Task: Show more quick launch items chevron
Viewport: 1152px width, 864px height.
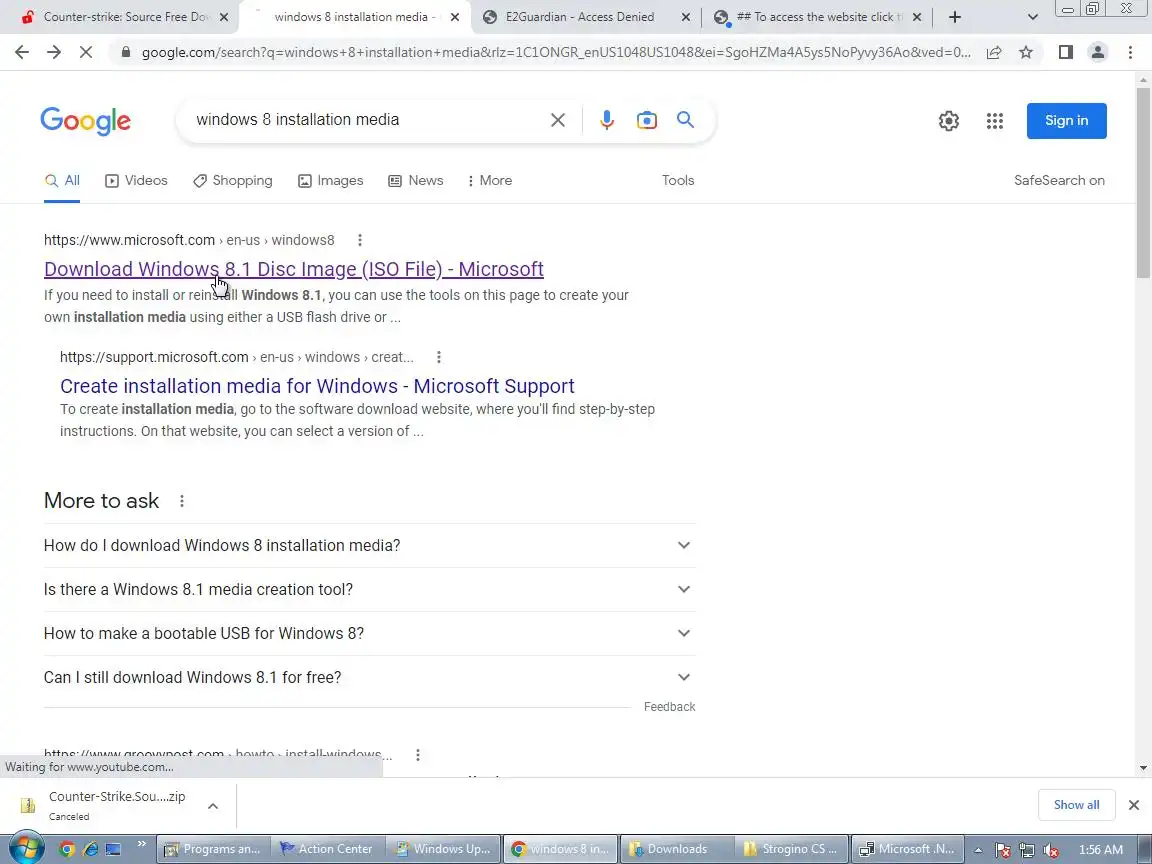Action: tap(142, 844)
